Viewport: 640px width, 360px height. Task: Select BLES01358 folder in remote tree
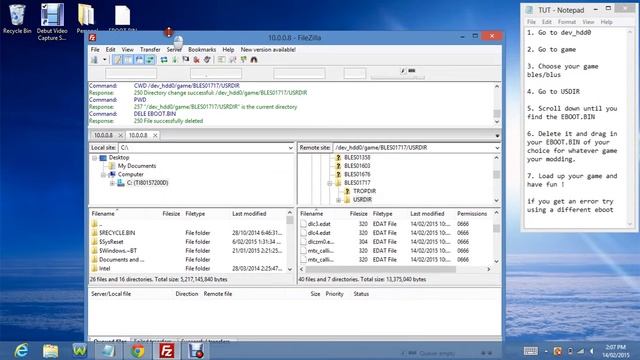(357, 158)
